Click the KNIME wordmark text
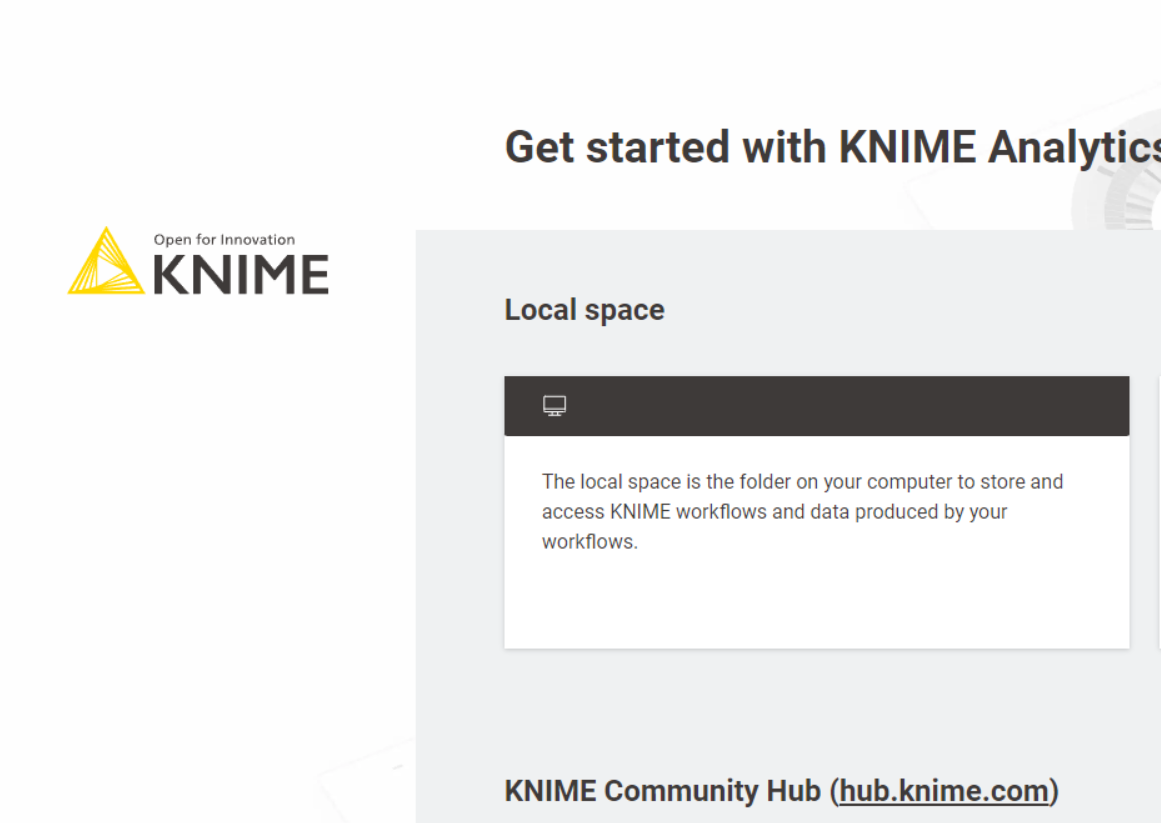The image size is (1161, 823). click(x=241, y=275)
